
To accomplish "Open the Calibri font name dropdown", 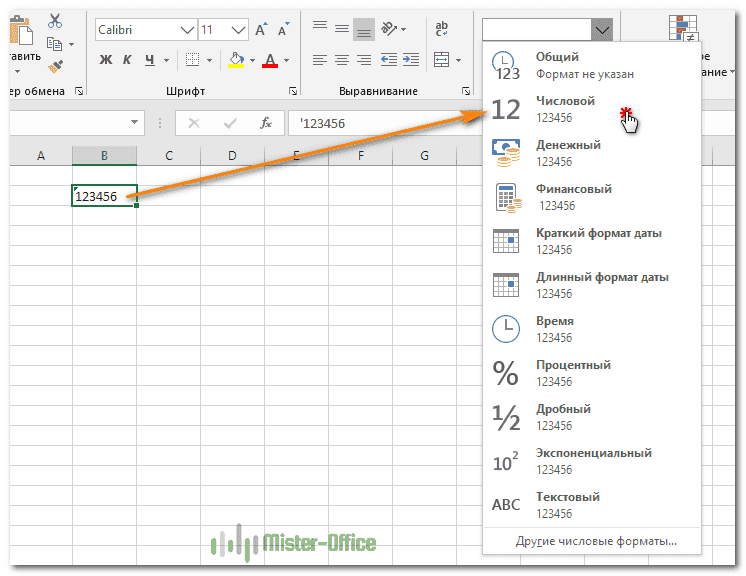I will [x=184, y=30].
